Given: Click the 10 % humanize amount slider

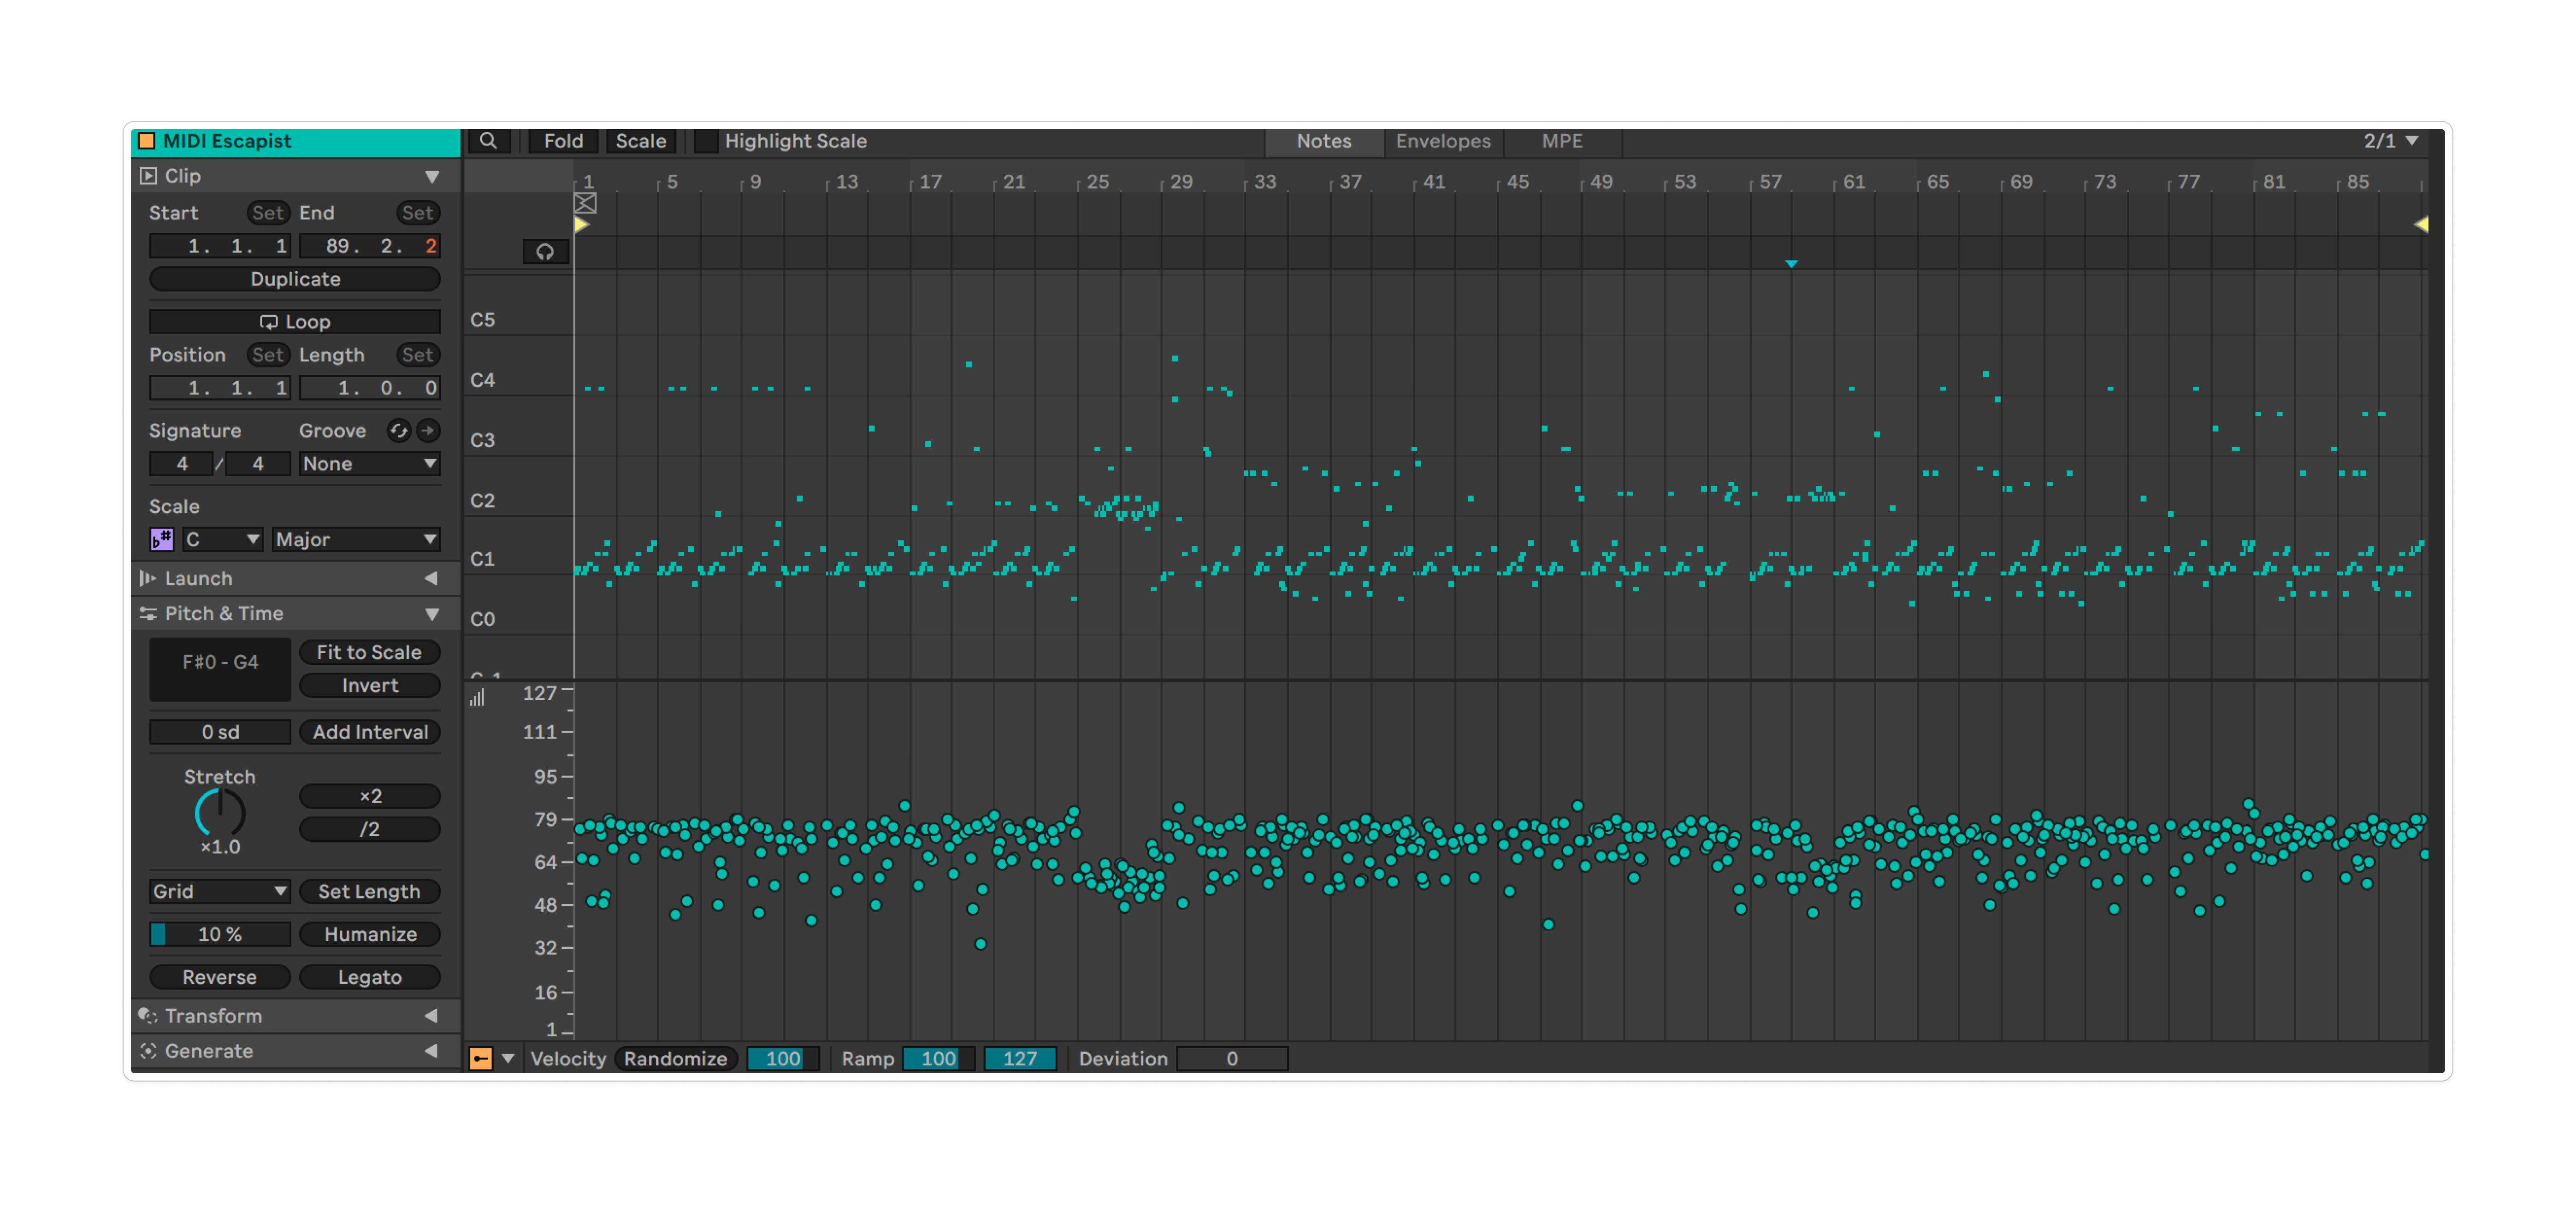Looking at the screenshot, I should 220,935.
